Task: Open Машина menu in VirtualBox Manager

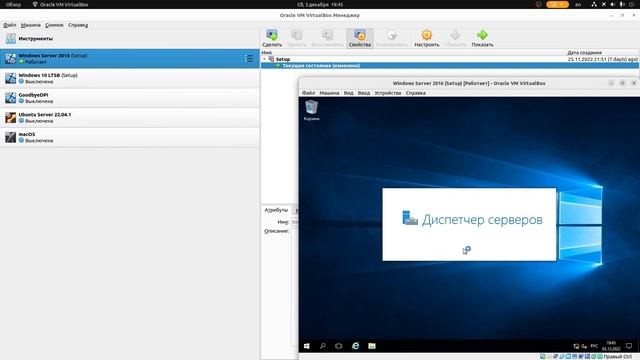Action: point(31,25)
